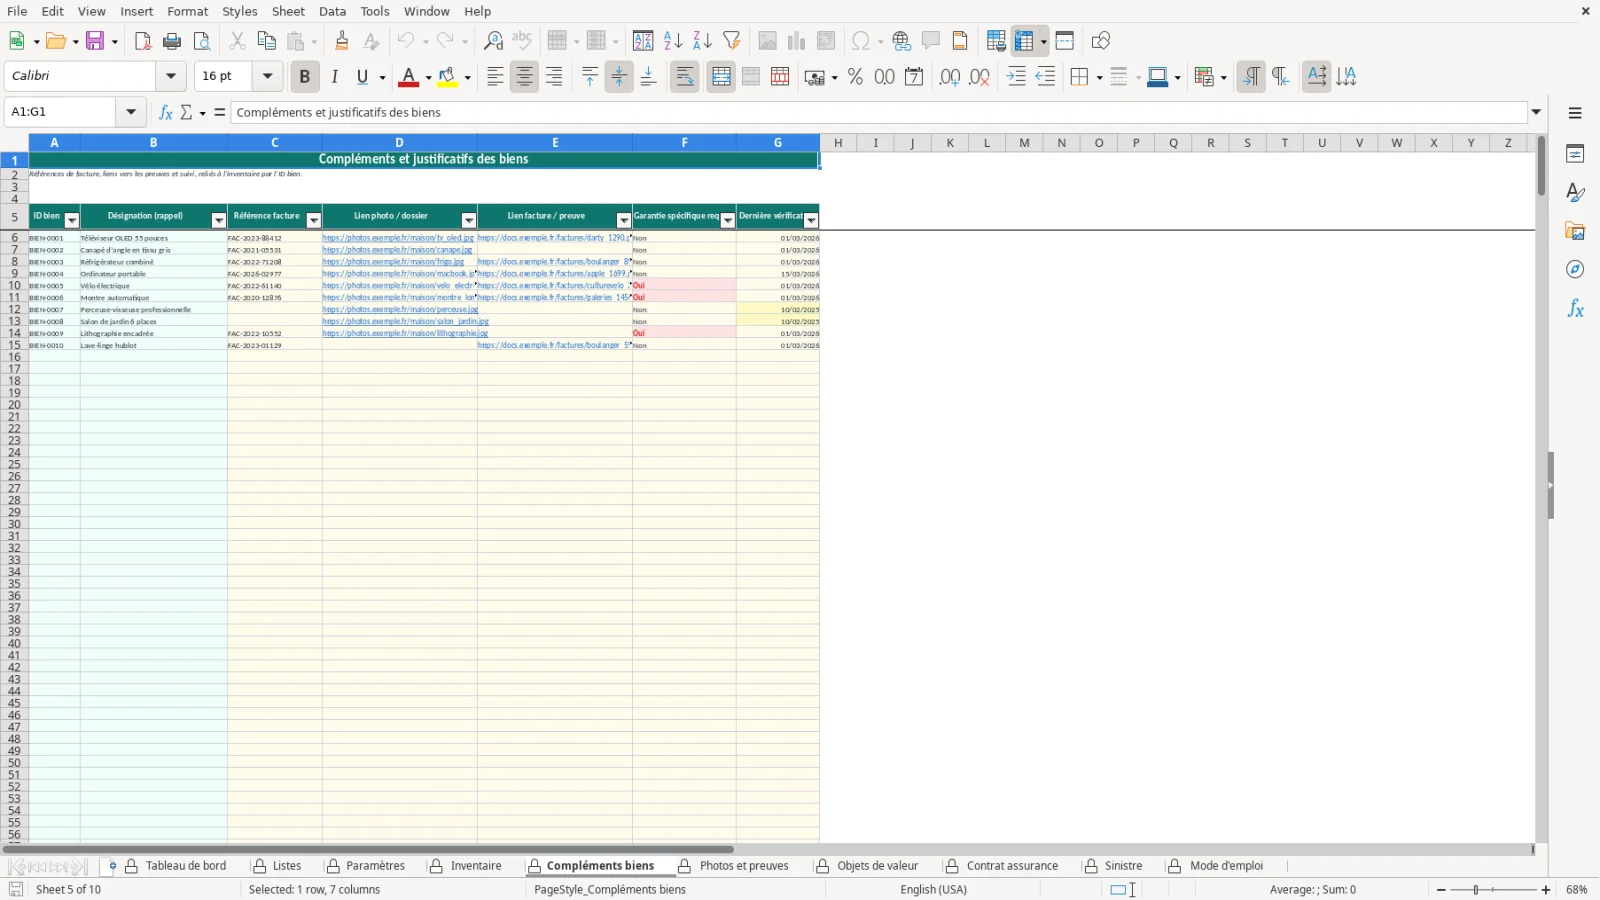Screen dimensions: 1600x900
Task: Click the Save document icon
Action: pos(96,41)
